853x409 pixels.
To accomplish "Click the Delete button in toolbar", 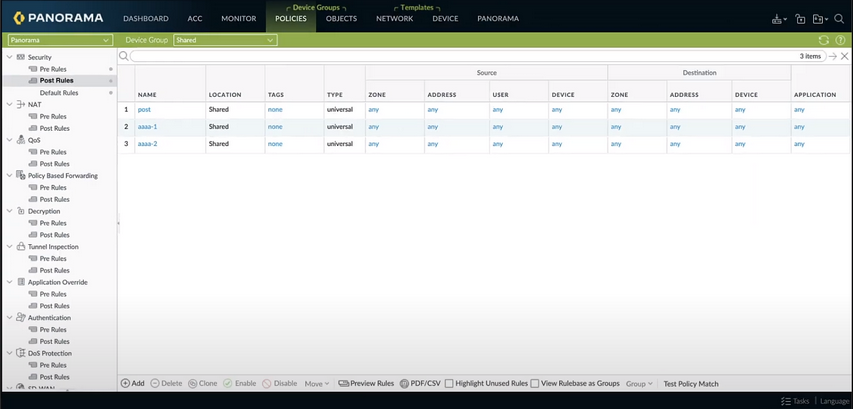I will pyautogui.click(x=166, y=383).
